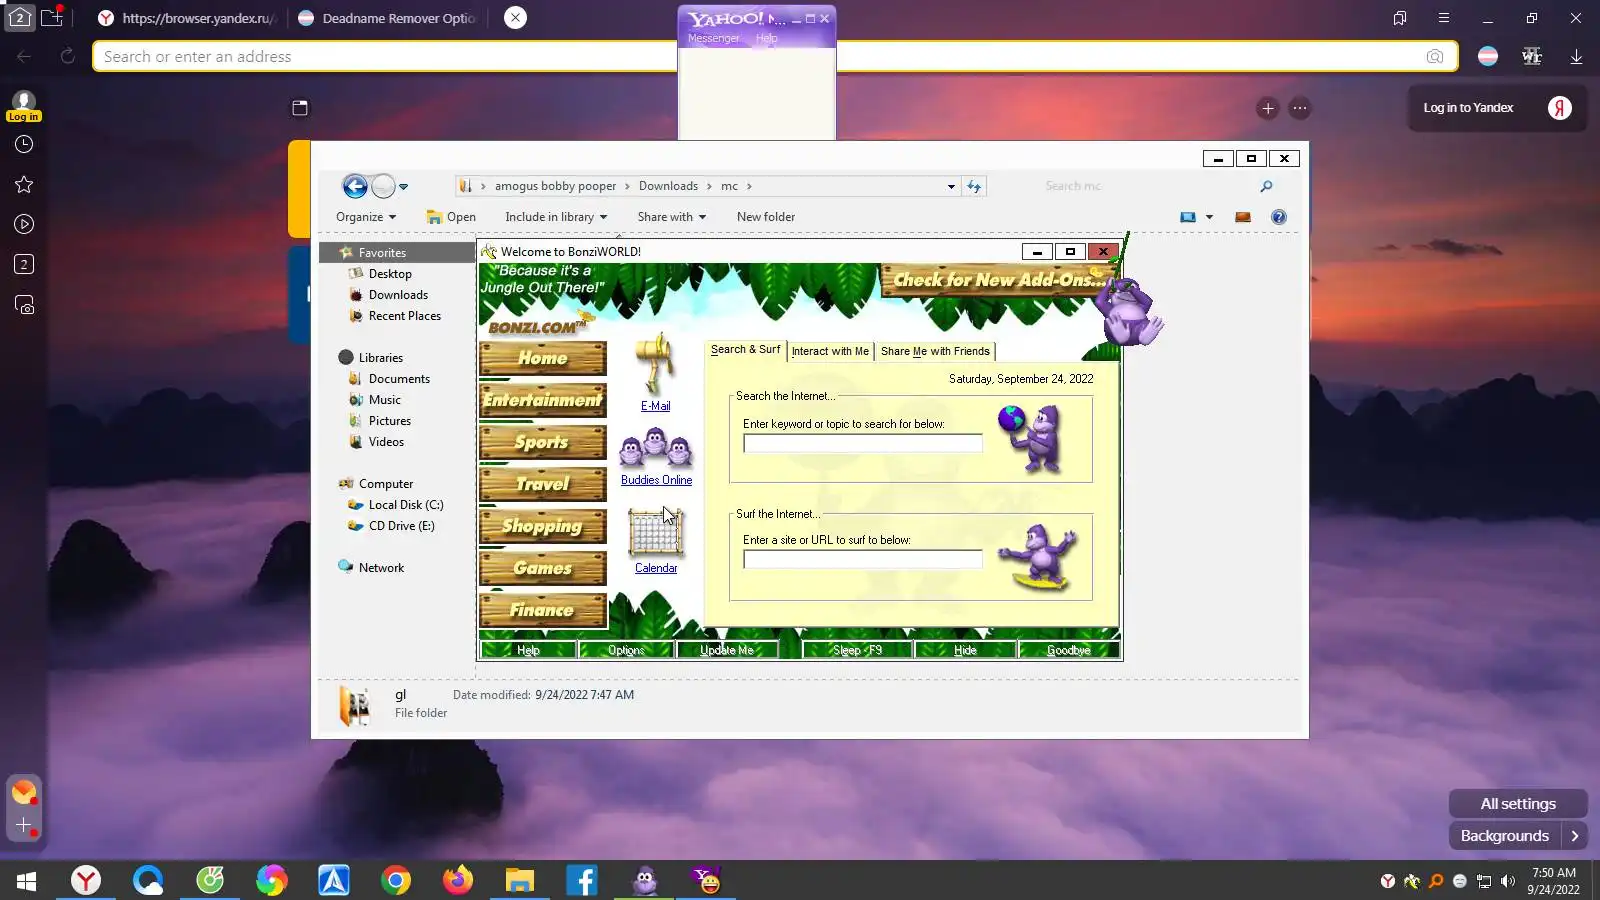Open the Explorer address bar history dropdown
Screen dimensions: 1600x900
[951, 186]
